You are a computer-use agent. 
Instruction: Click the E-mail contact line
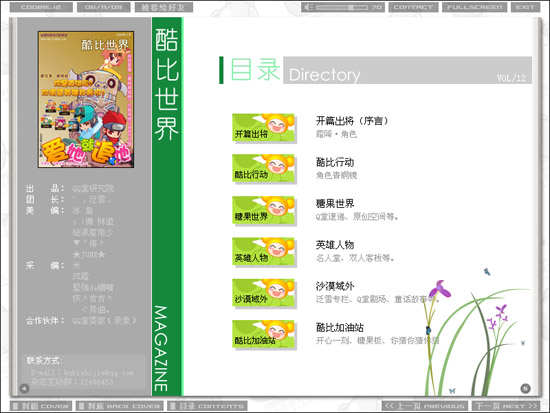pos(82,373)
